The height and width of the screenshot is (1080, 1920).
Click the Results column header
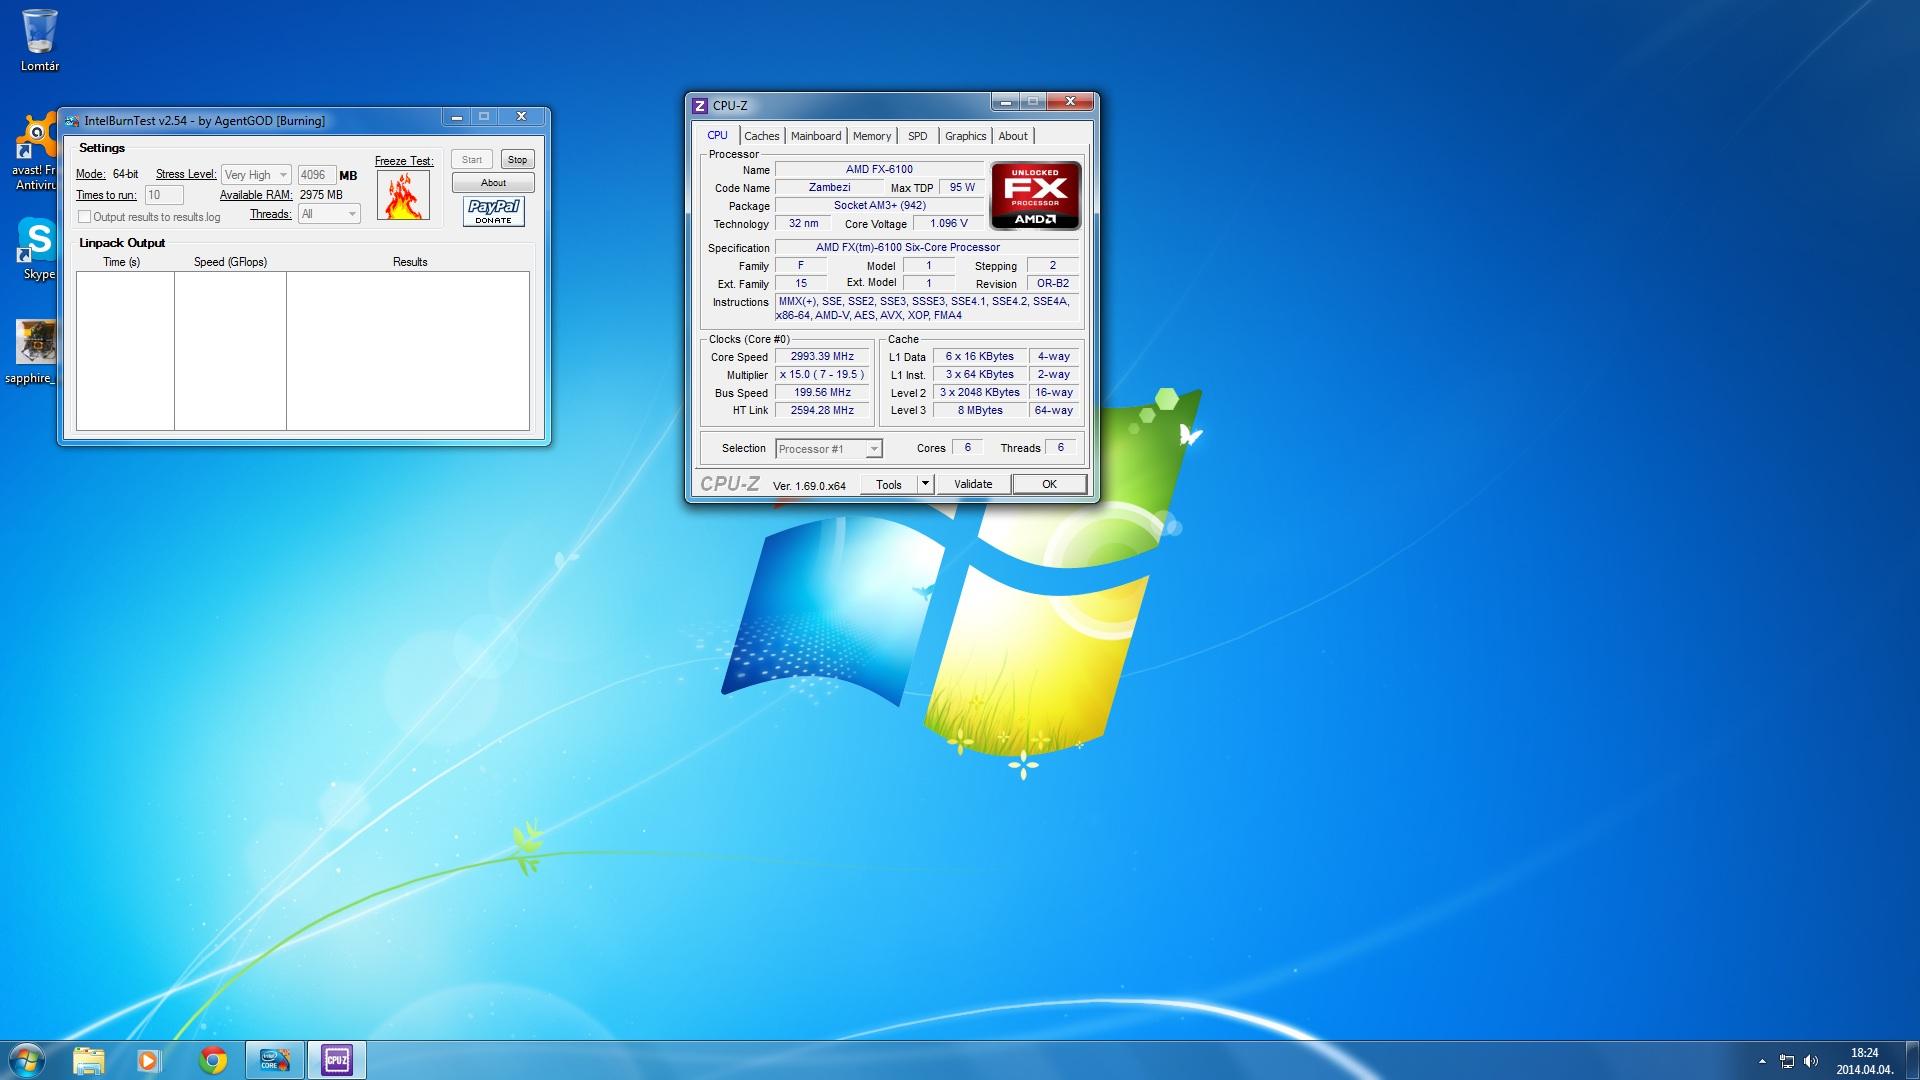tap(410, 262)
